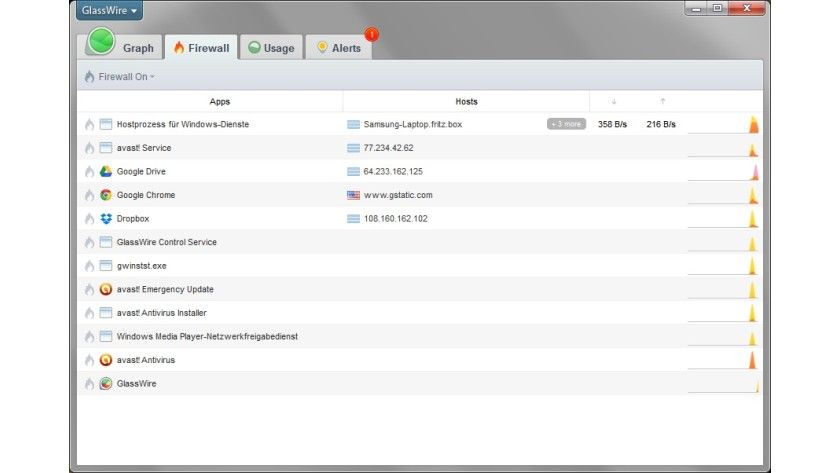Screen dimensions: 840x473
Task: Select the gwinstst.exe app name
Action: (141, 266)
